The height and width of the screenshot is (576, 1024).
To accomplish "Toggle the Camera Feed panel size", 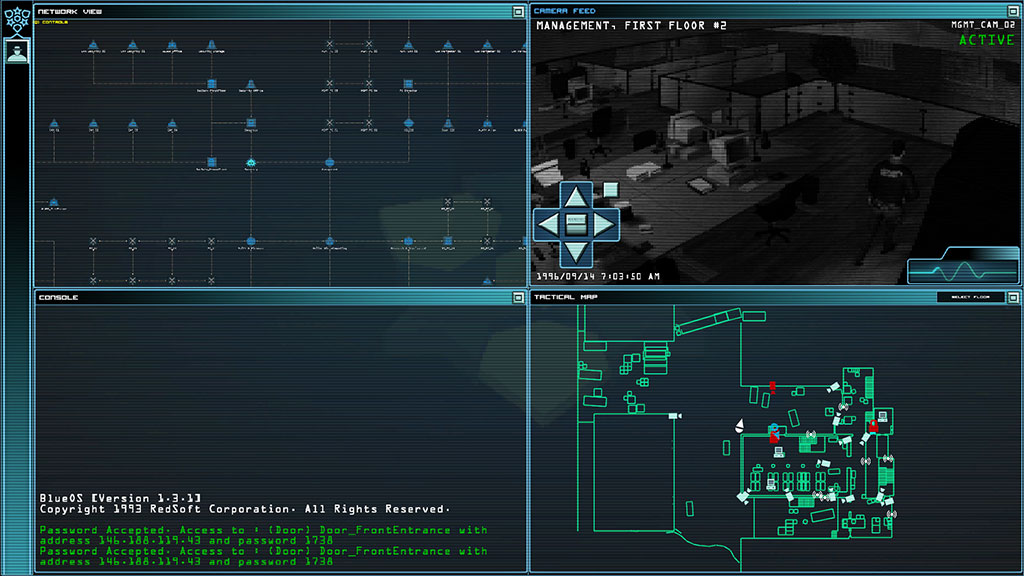I will click(x=1013, y=12).
